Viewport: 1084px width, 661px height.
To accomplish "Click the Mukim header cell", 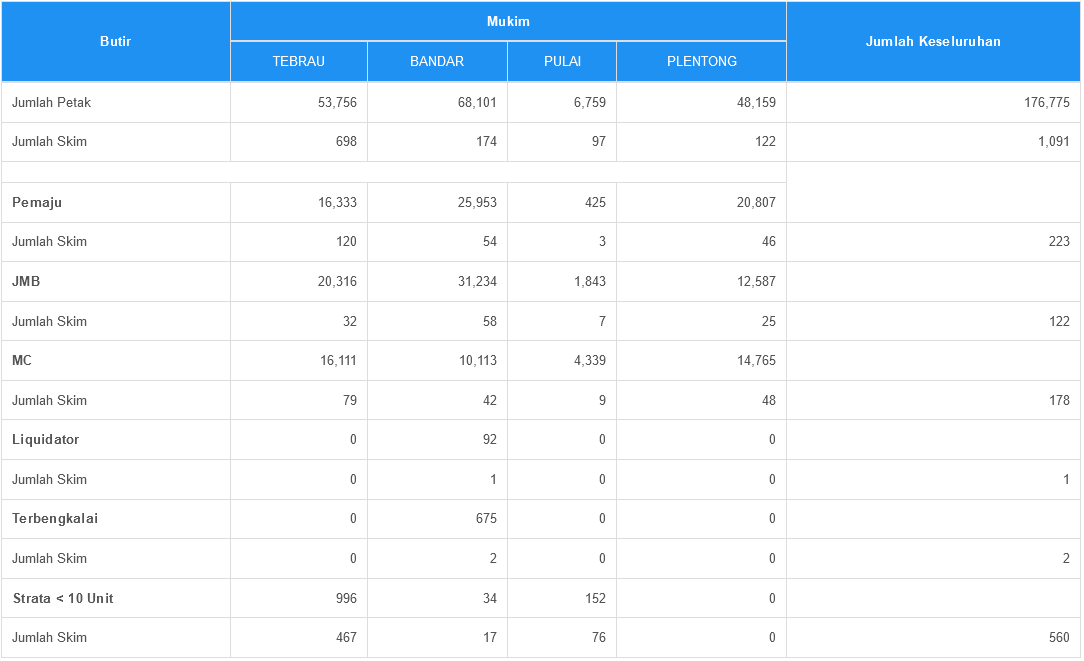I will click(508, 21).
